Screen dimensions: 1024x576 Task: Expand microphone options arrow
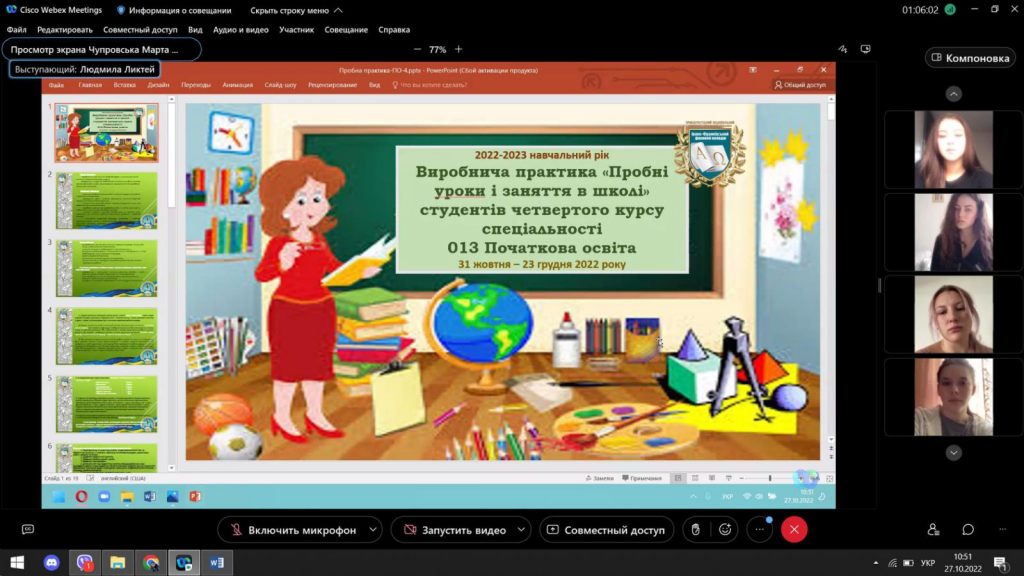pos(372,530)
